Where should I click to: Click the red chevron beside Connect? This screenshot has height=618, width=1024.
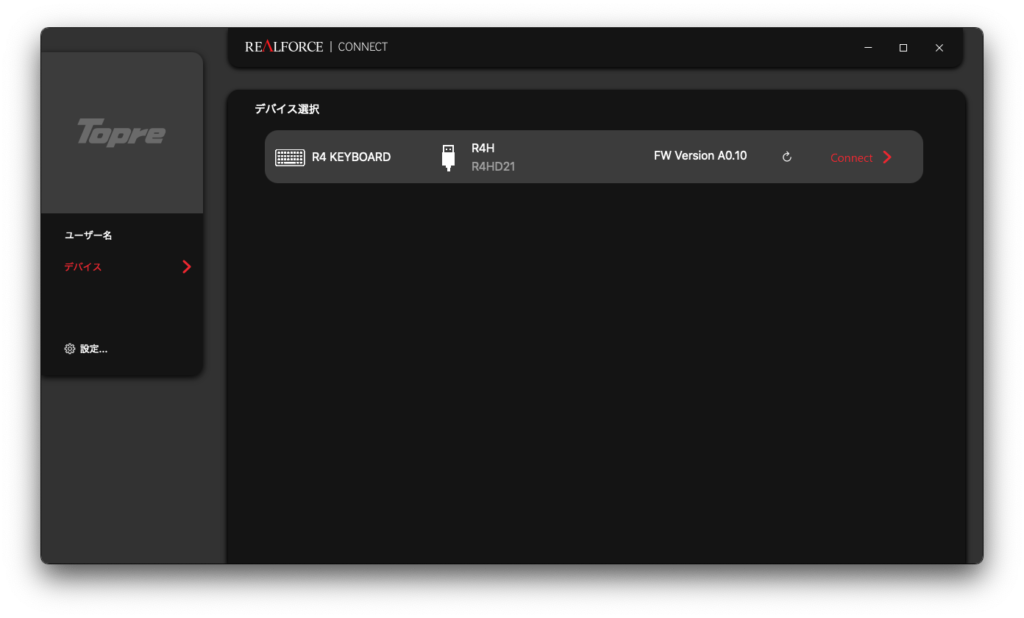tap(887, 157)
